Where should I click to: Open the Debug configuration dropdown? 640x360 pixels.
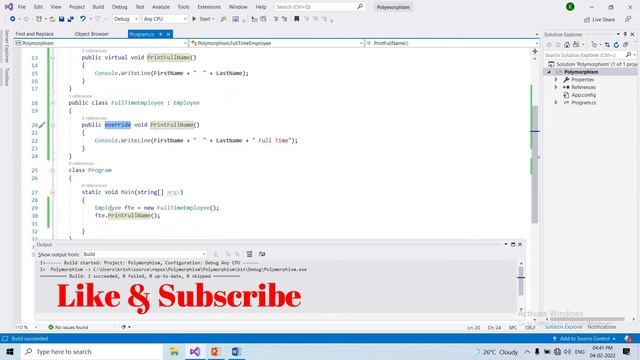(x=125, y=19)
